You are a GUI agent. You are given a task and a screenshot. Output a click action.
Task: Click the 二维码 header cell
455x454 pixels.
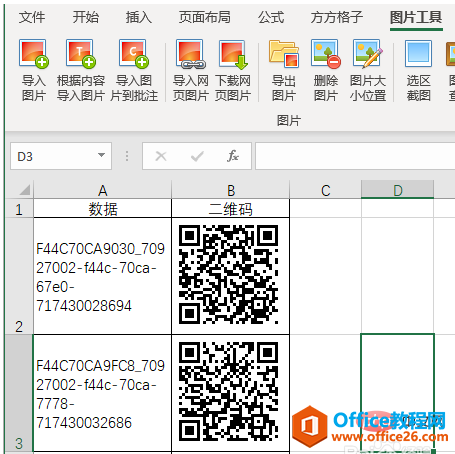(230, 208)
